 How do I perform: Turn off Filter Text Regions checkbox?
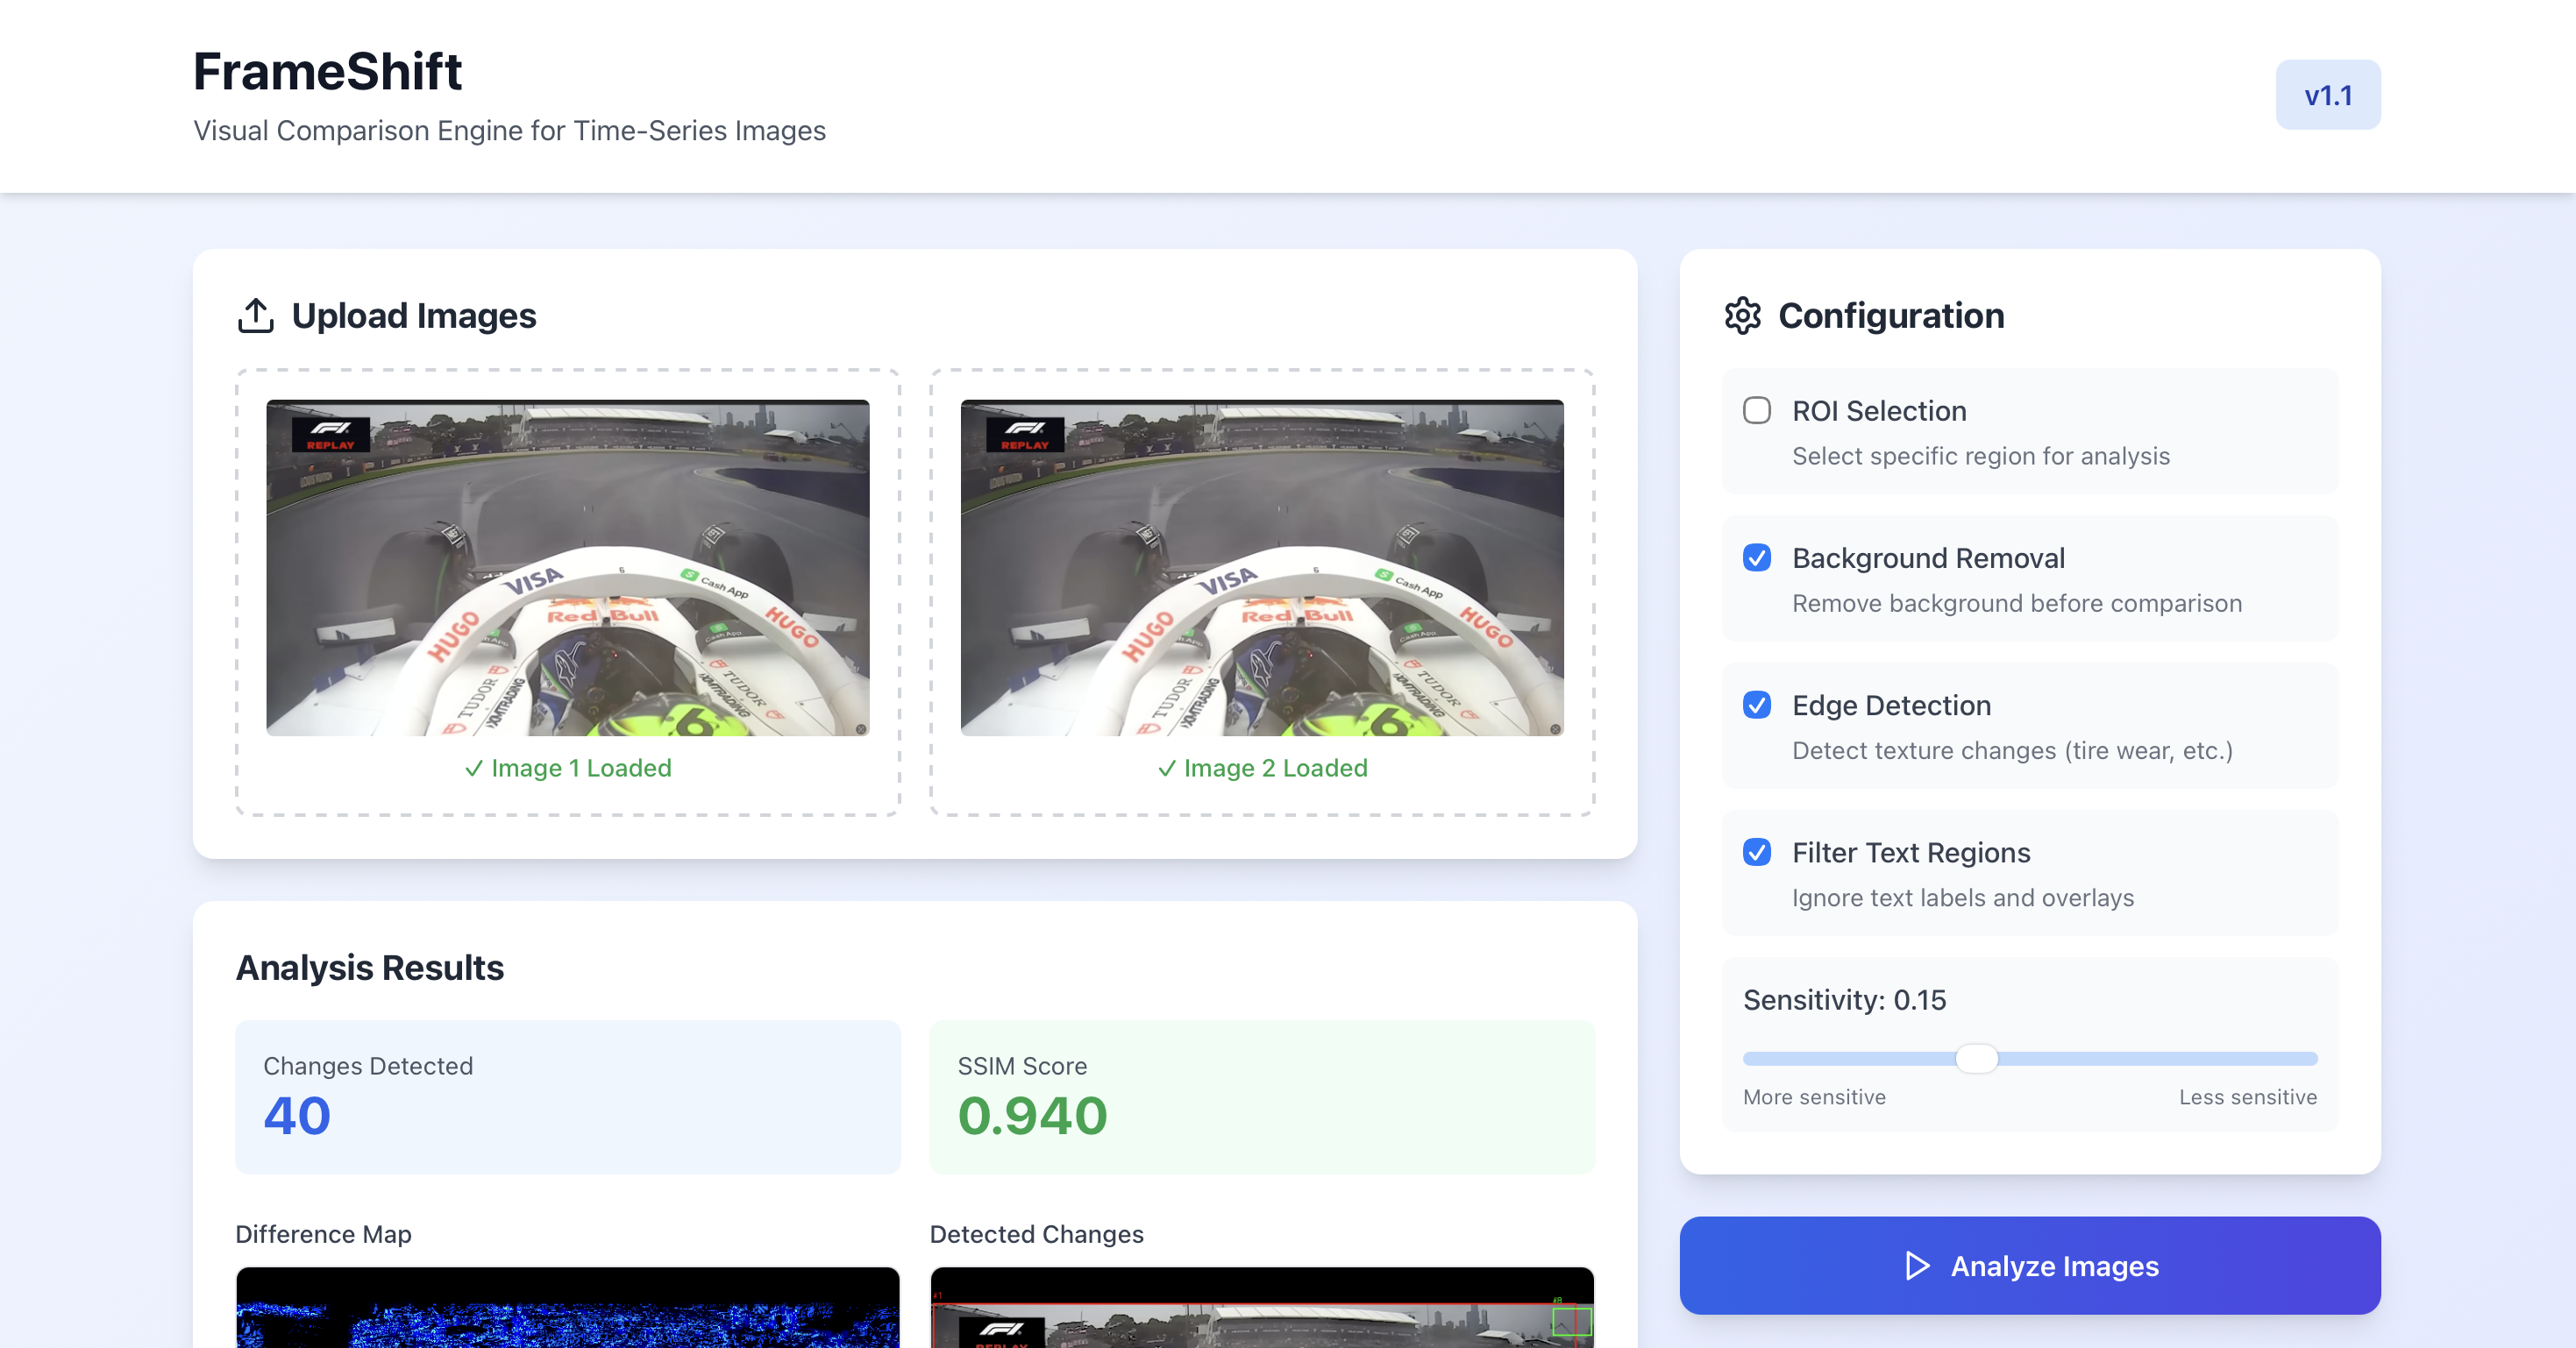pyautogui.click(x=1756, y=851)
